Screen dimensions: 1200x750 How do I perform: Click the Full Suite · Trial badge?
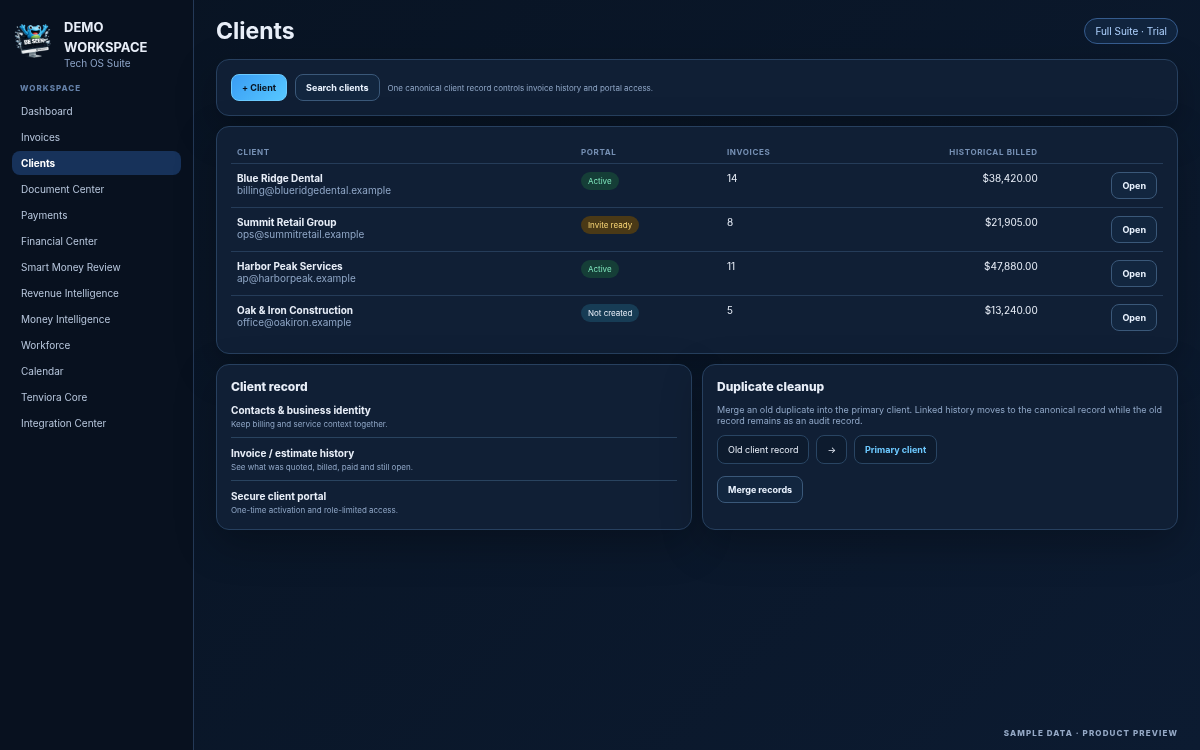(x=1131, y=31)
